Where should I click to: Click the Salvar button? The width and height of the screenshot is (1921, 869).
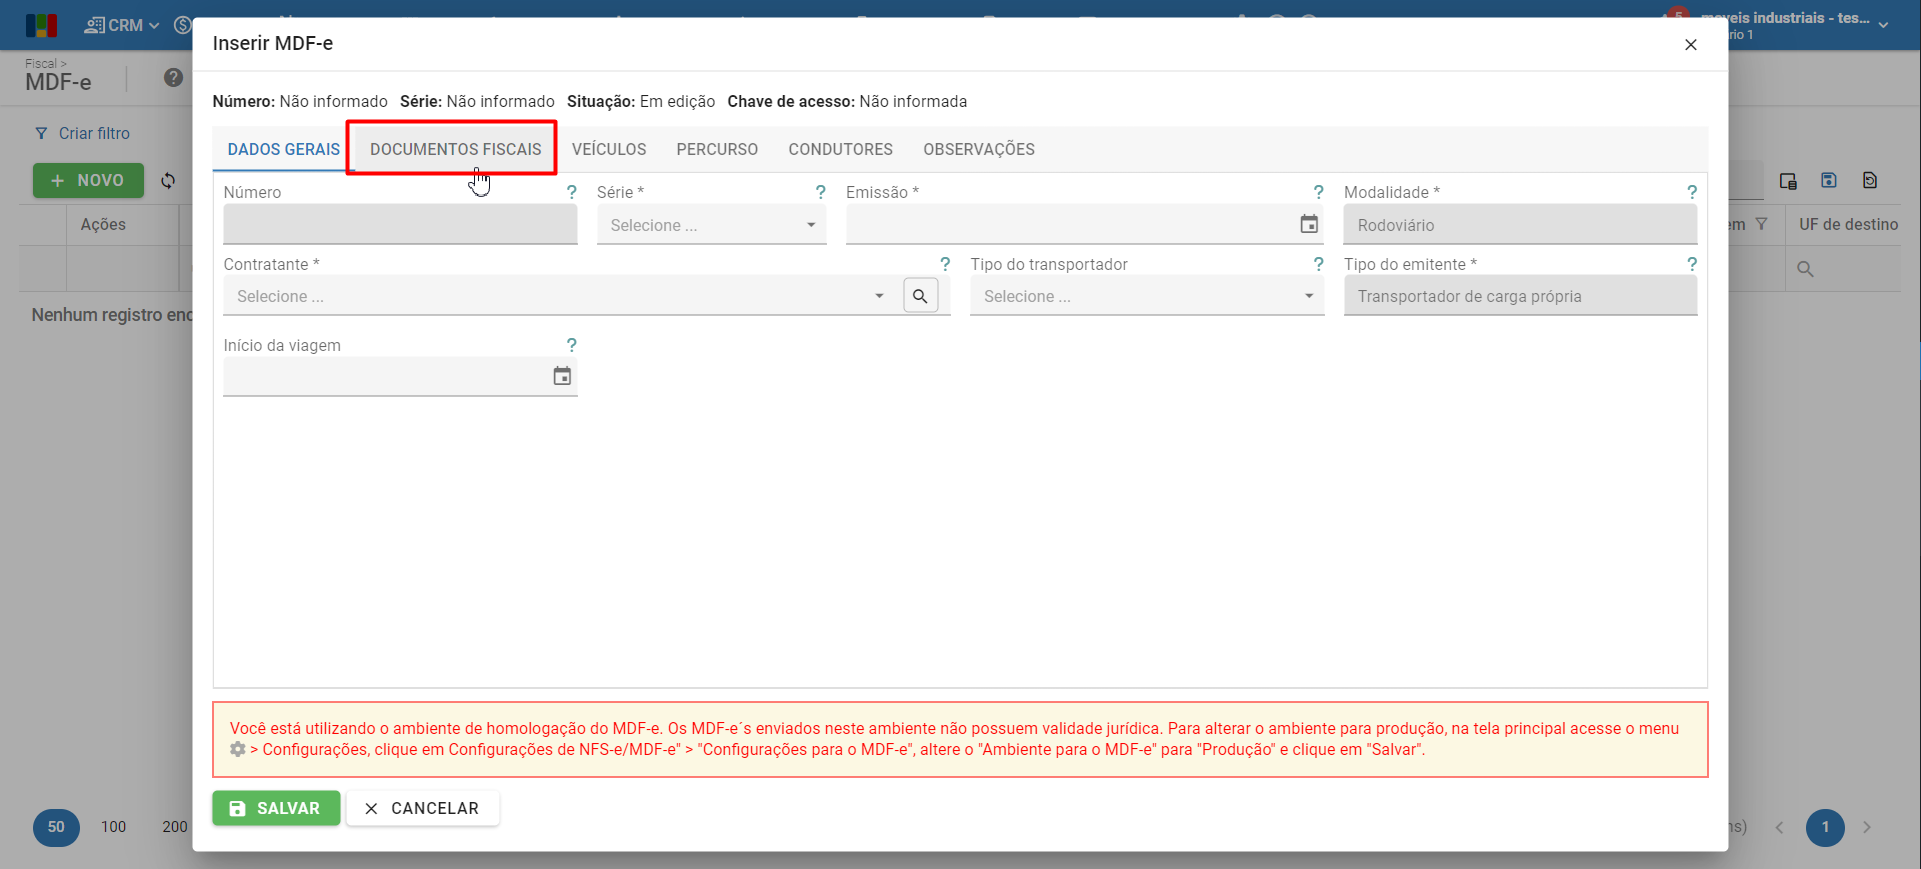click(276, 808)
